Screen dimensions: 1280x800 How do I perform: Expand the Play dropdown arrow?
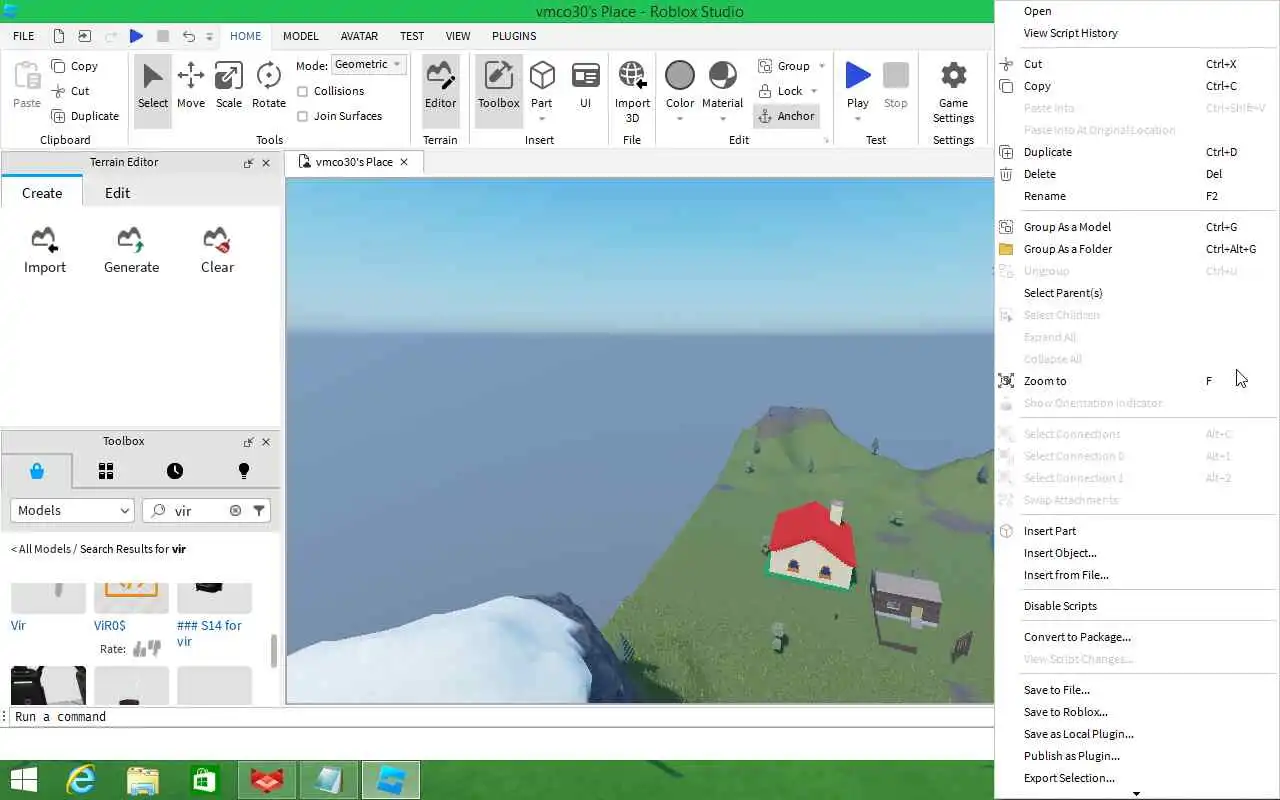click(857, 119)
